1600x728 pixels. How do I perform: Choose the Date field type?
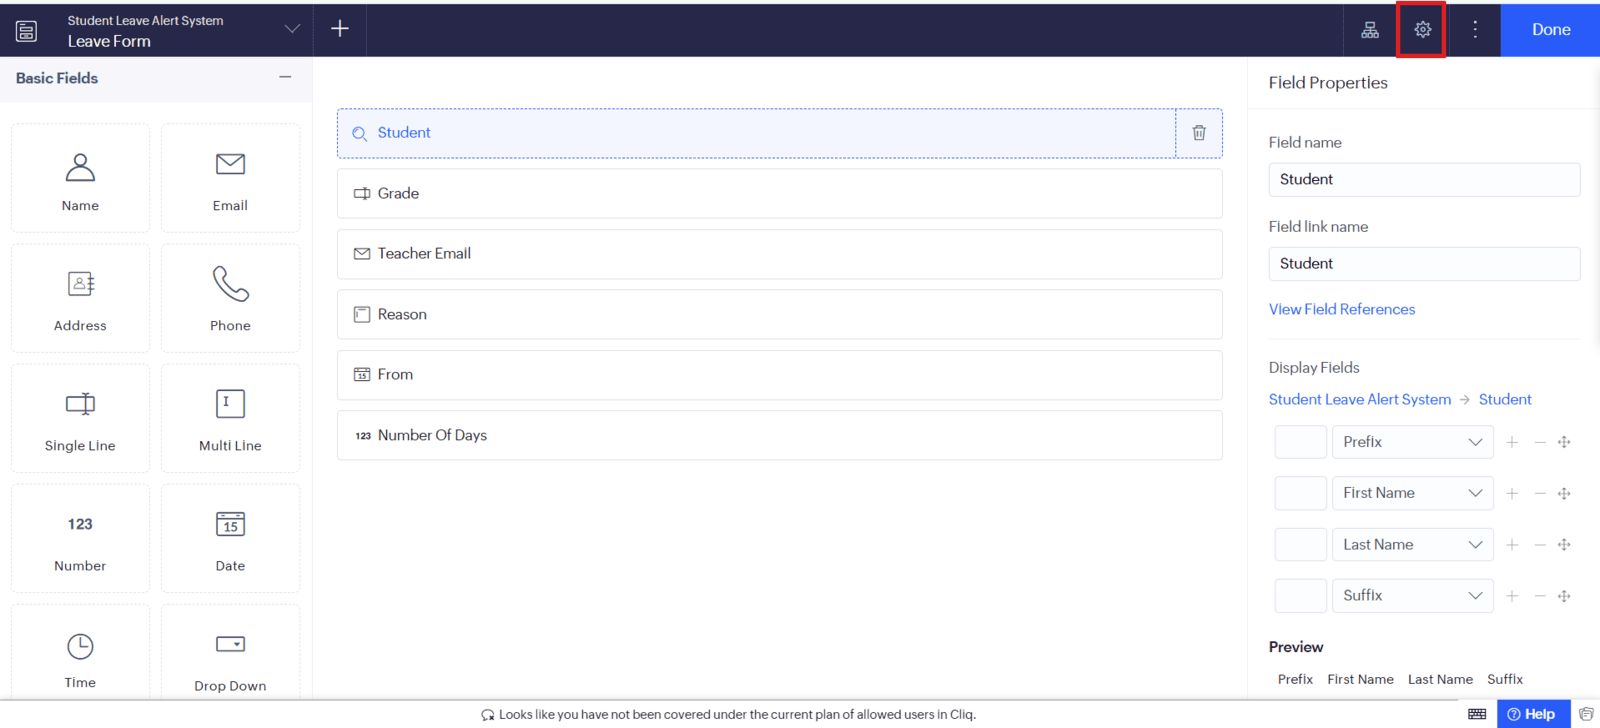point(230,538)
